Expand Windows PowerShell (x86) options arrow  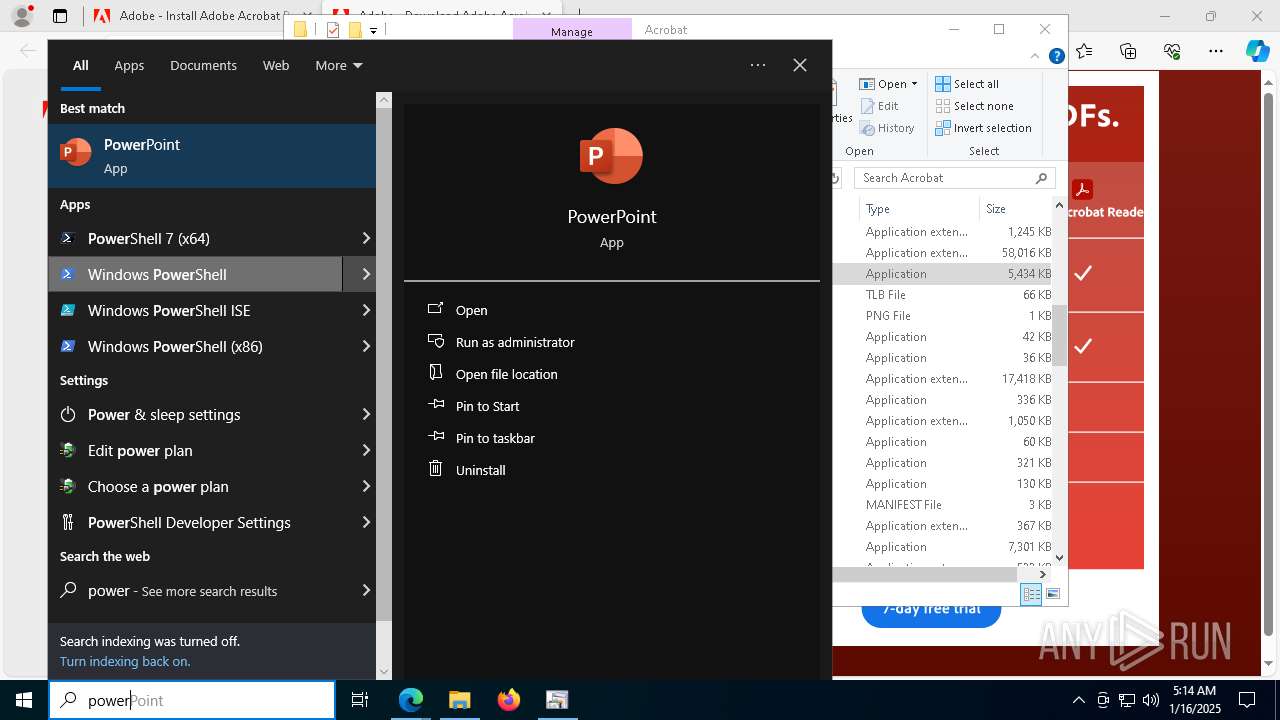[x=365, y=346]
